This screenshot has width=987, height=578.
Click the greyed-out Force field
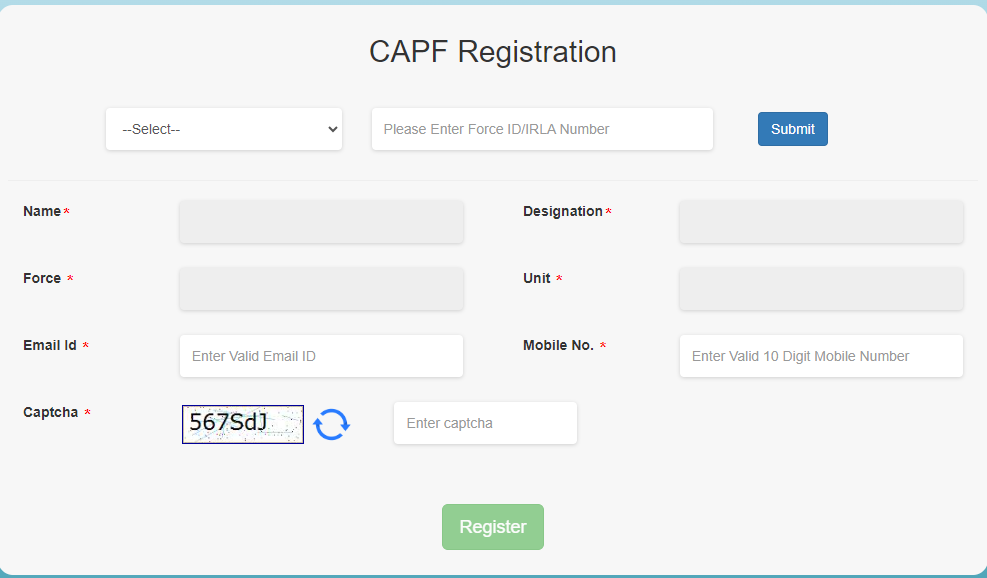321,289
